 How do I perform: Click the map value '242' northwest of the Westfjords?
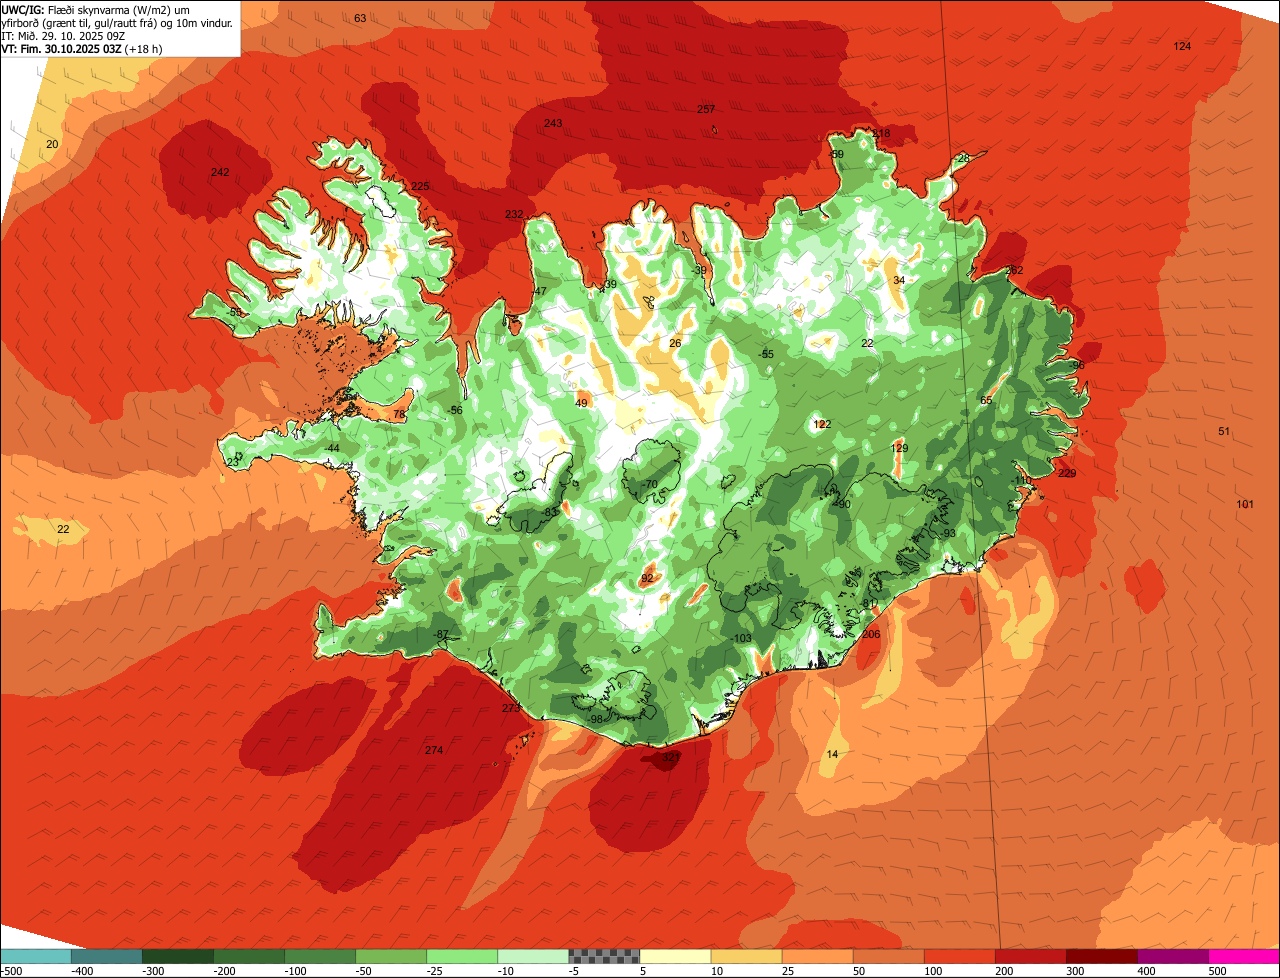coord(220,173)
